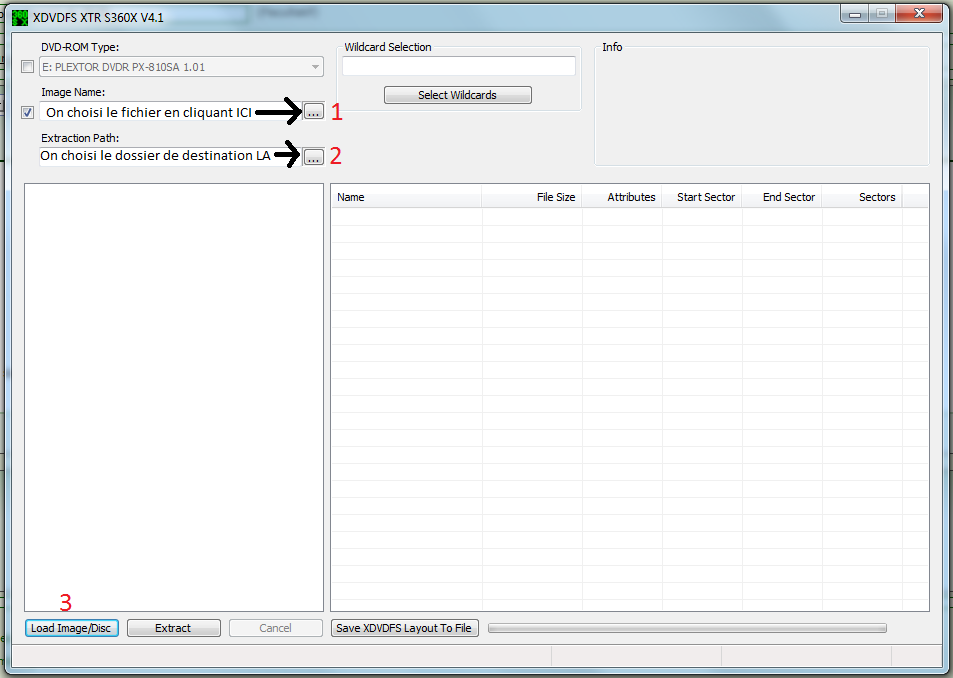
Task: Close the XDVDFS XTR S360X window
Action: (x=919, y=13)
